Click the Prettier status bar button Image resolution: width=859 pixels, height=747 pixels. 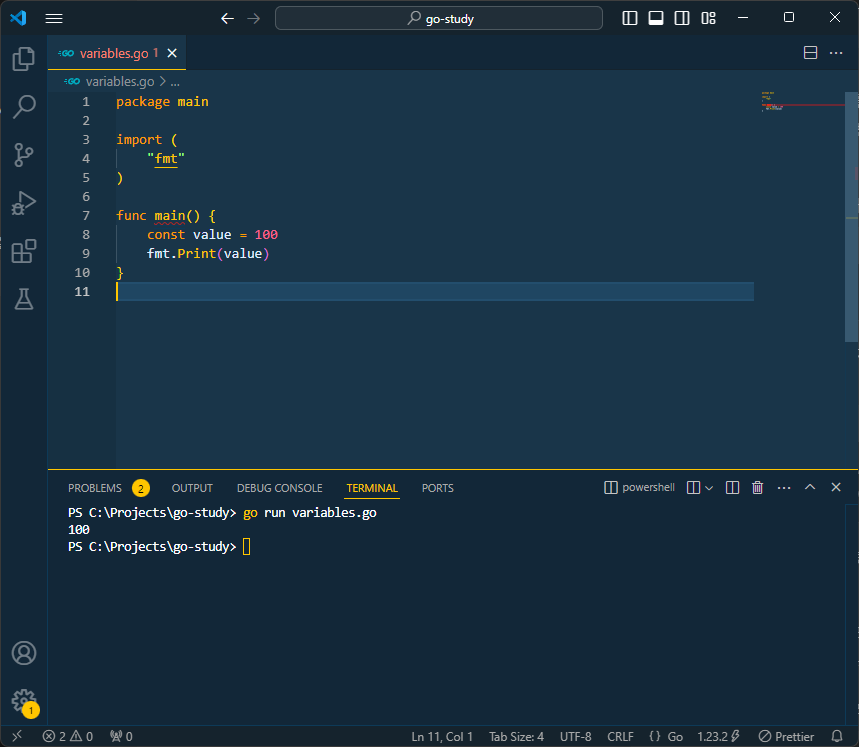(x=786, y=736)
